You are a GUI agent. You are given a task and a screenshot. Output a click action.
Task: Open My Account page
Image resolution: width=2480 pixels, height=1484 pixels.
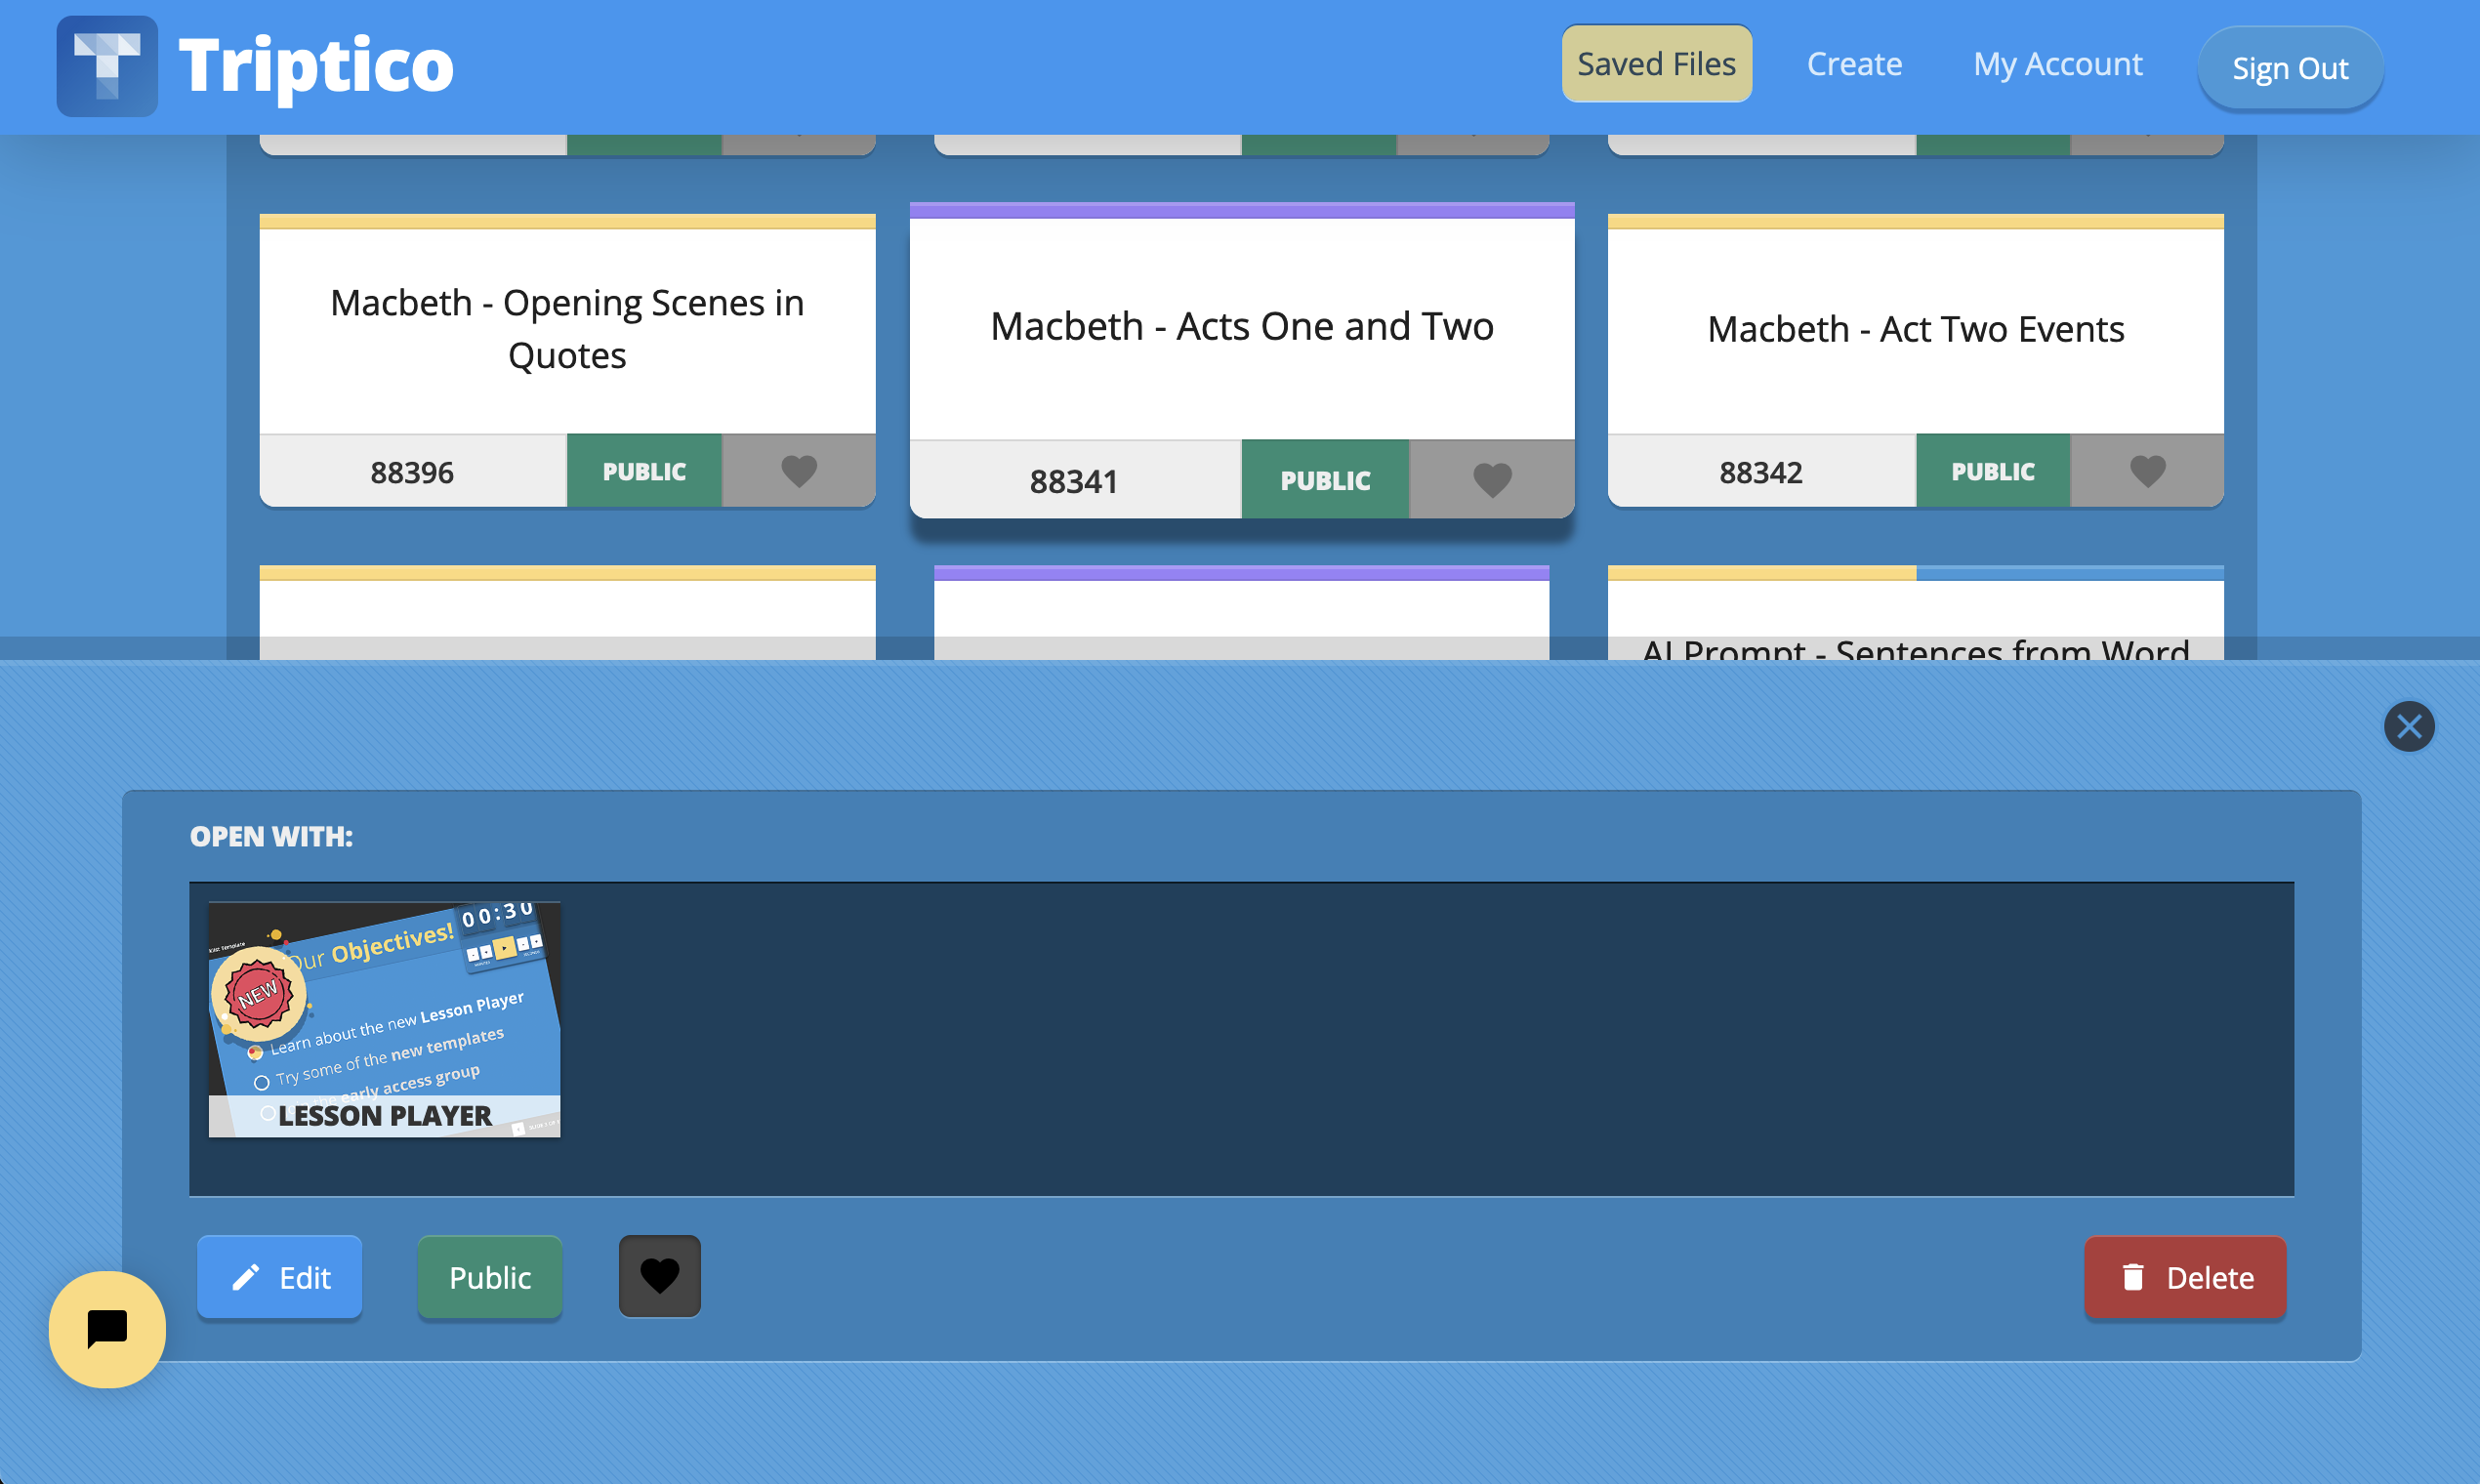[2057, 64]
